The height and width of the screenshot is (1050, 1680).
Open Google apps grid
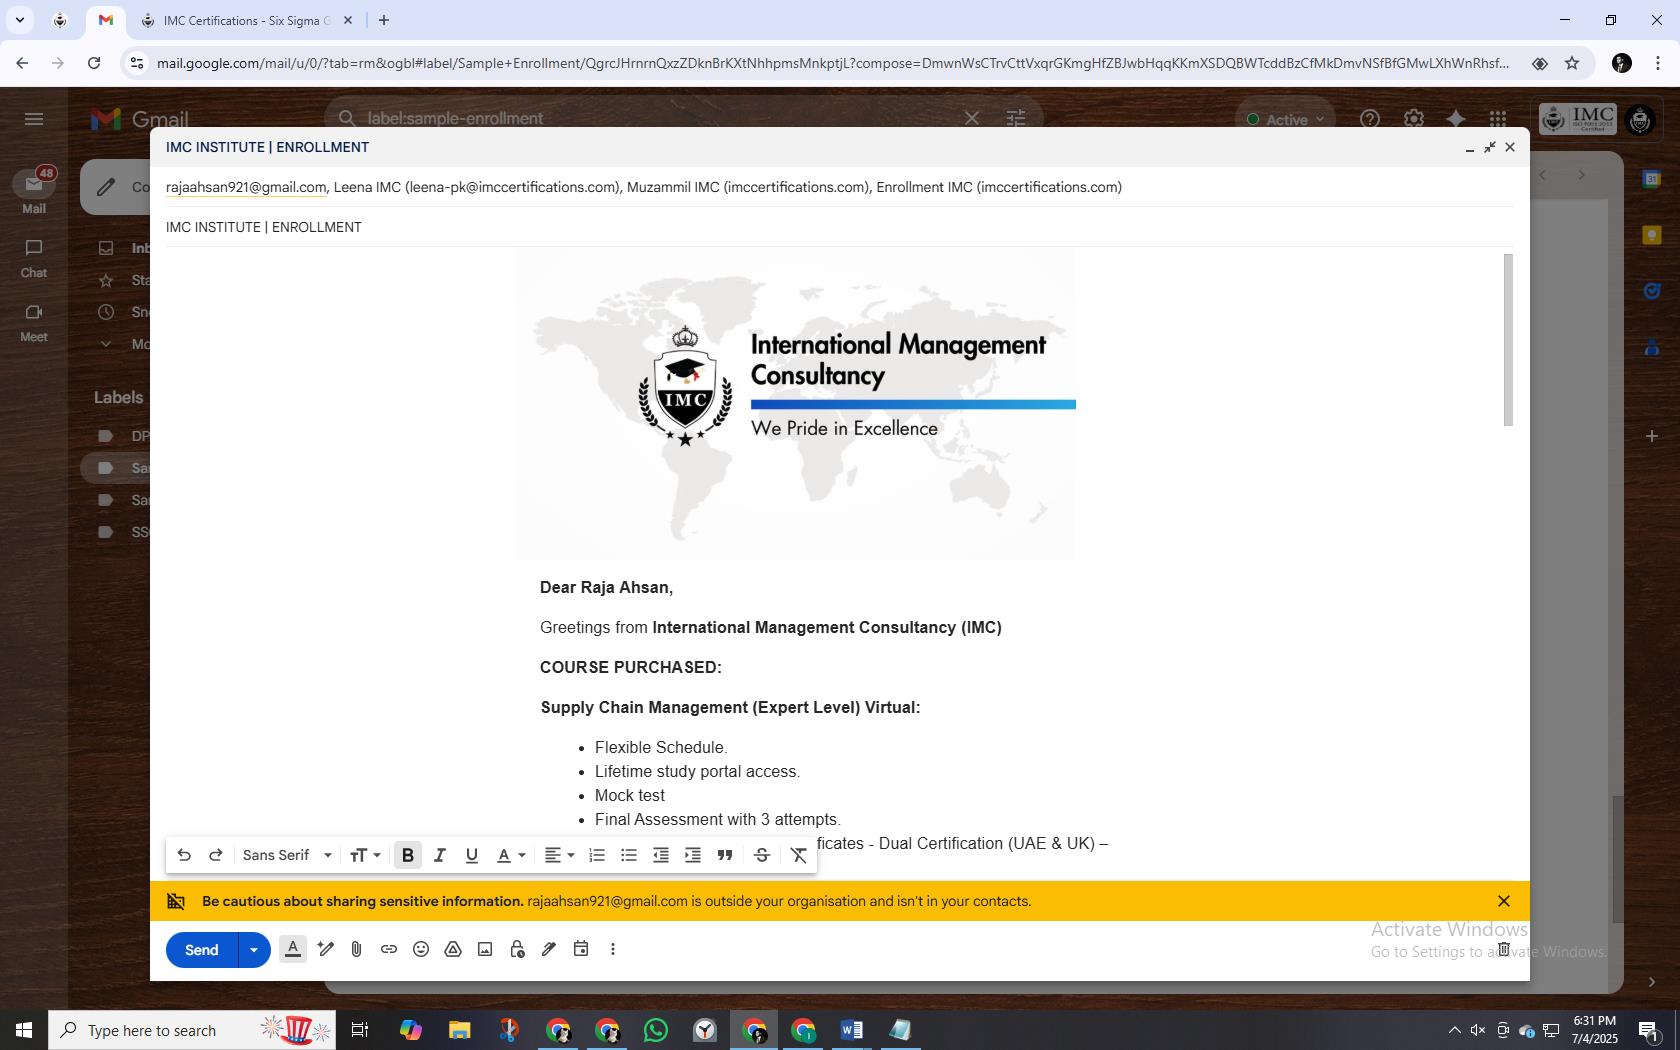point(1497,119)
